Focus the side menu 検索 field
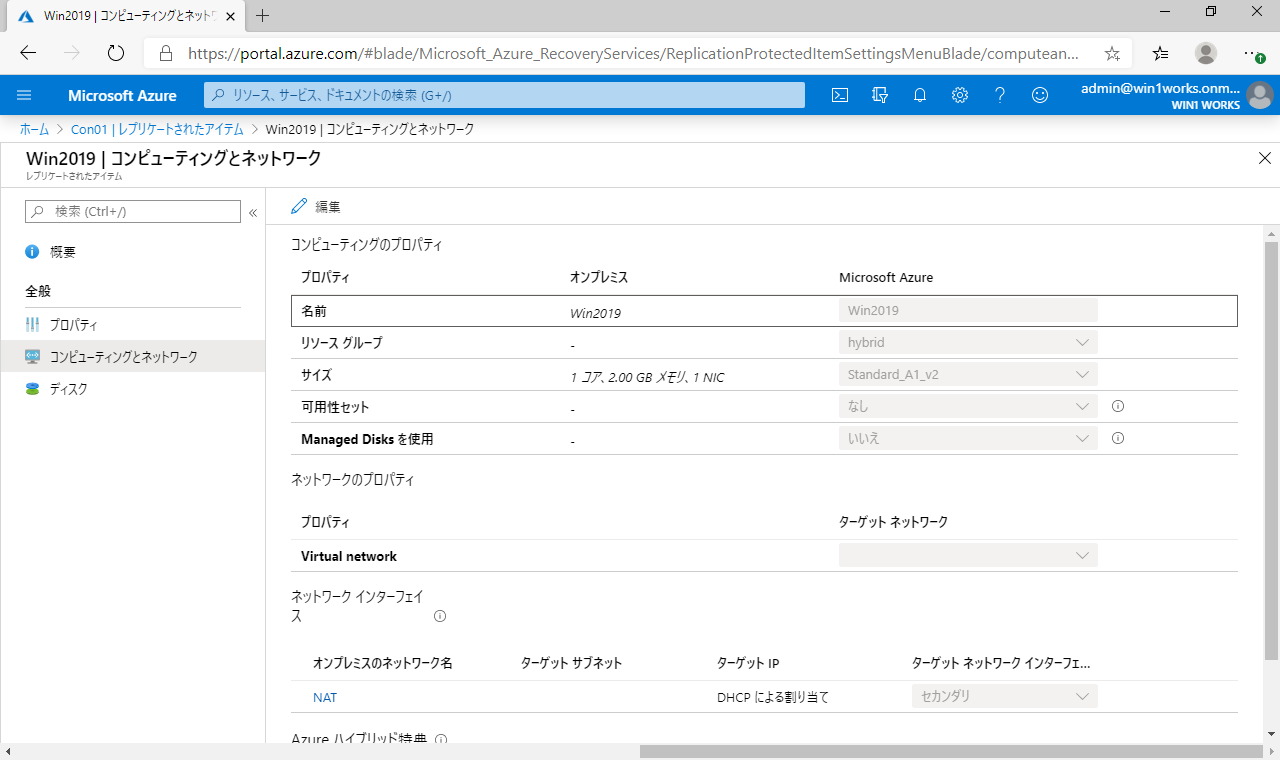 point(133,212)
